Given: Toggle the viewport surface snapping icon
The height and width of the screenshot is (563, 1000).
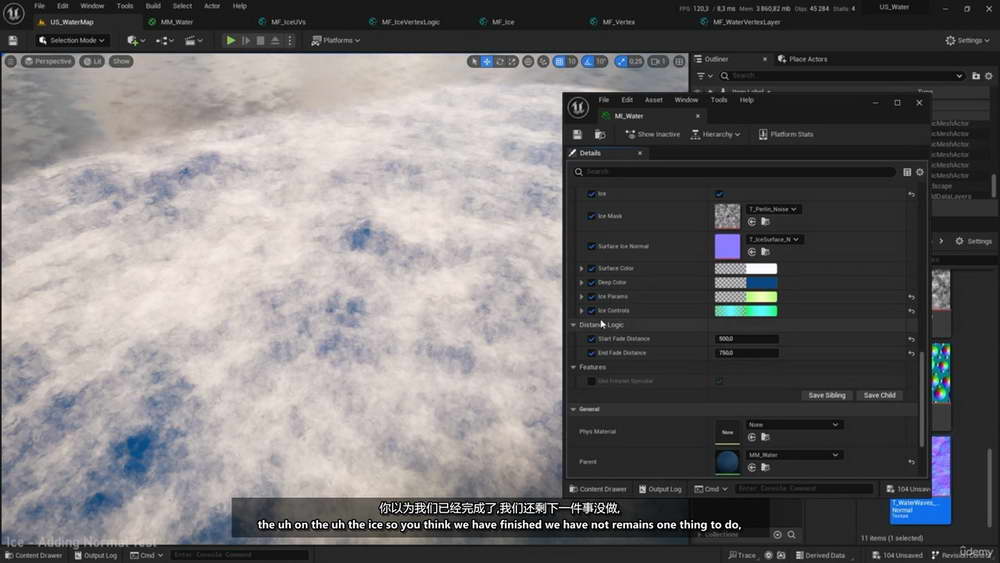Looking at the screenshot, I should (x=543, y=61).
